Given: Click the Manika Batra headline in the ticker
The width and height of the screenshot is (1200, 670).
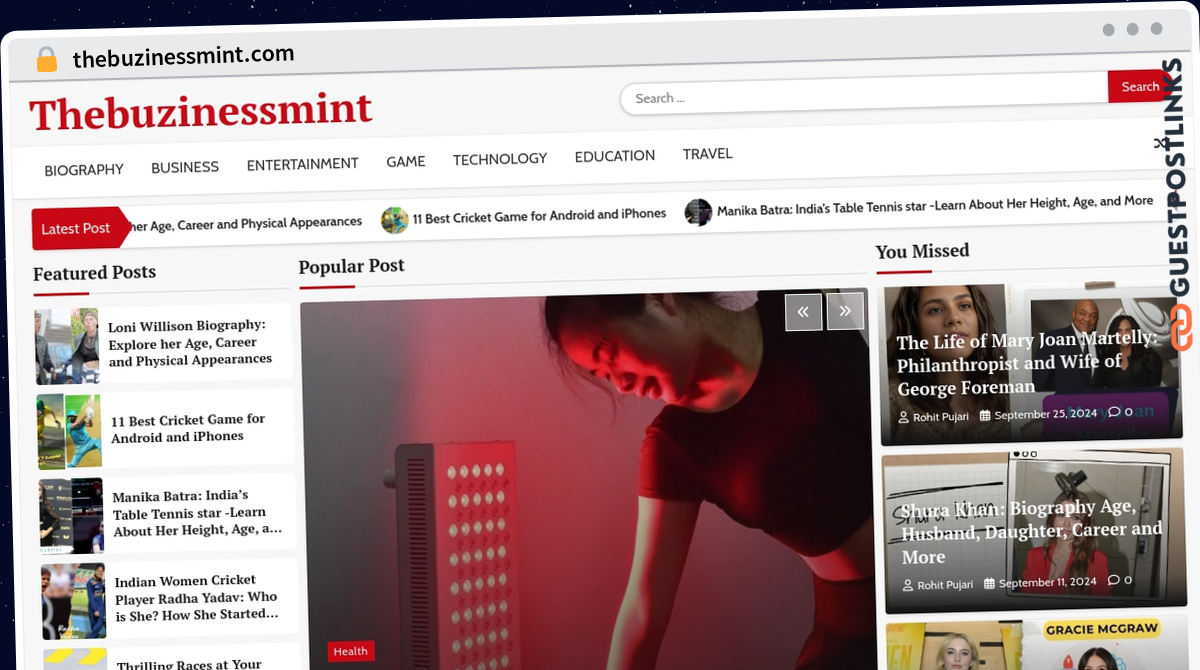Looking at the screenshot, I should click(935, 205).
